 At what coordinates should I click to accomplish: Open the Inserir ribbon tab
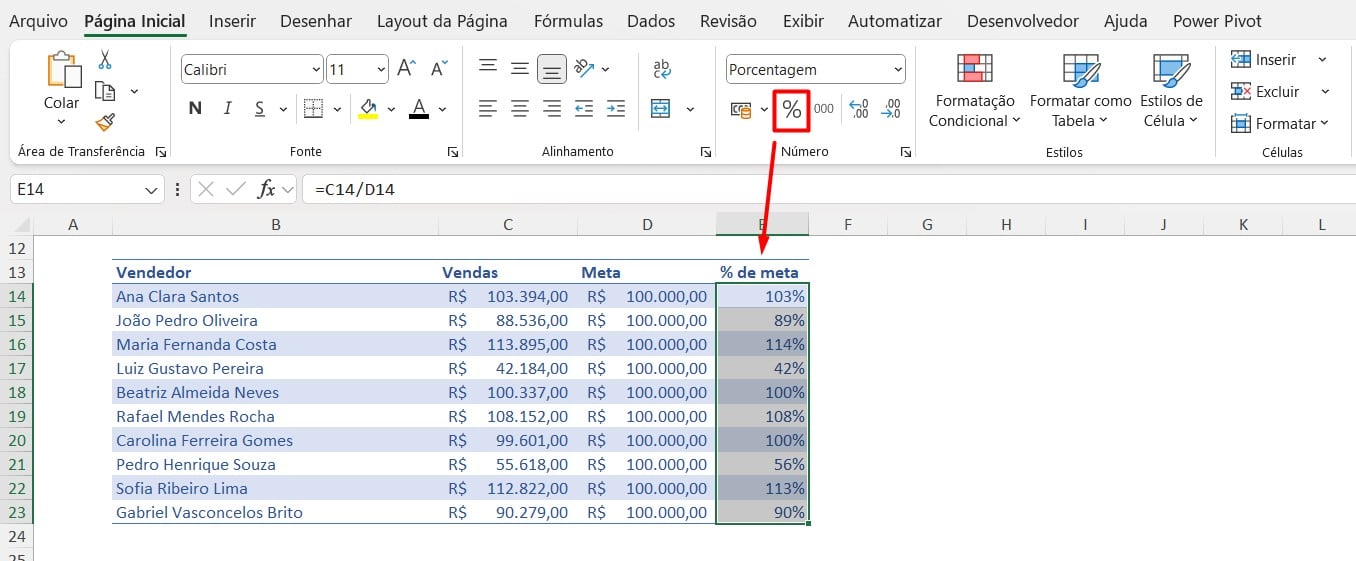(232, 21)
